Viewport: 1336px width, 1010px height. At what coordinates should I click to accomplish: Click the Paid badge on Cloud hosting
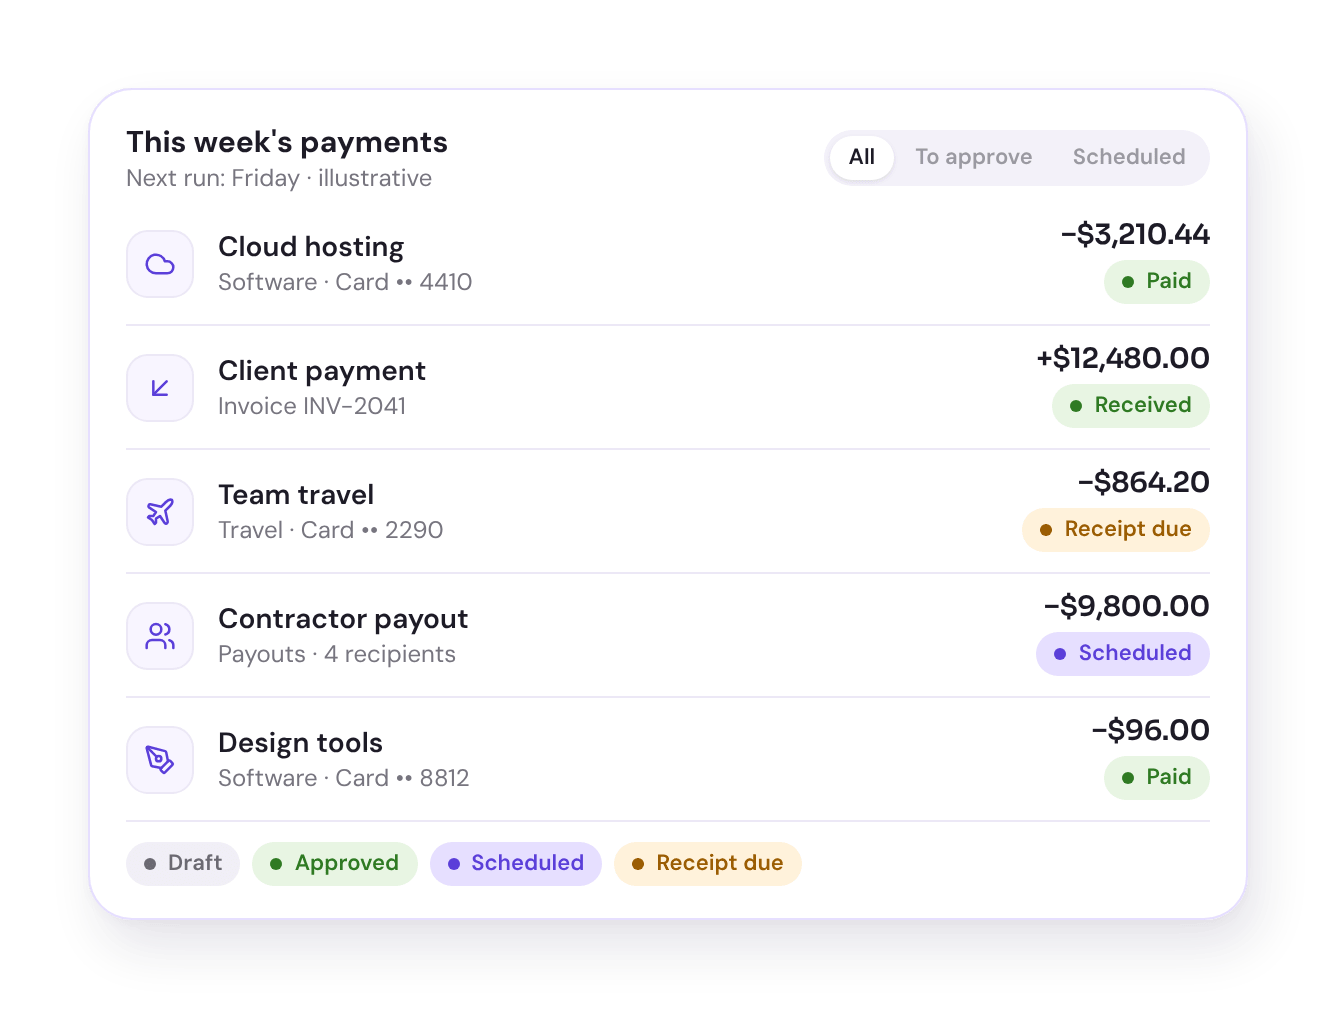coord(1157,281)
